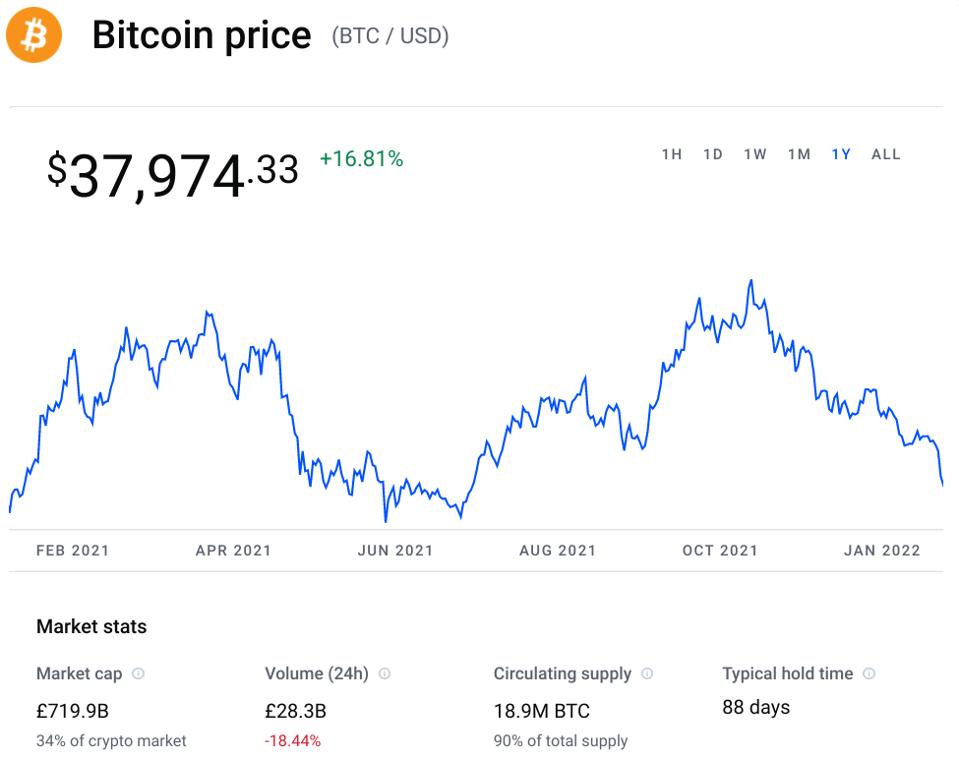Select the 1H time range

point(671,154)
